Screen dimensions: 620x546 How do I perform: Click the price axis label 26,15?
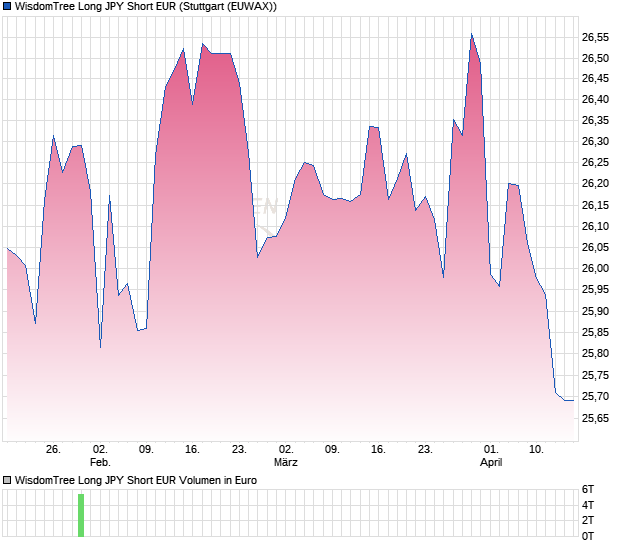tap(595, 205)
